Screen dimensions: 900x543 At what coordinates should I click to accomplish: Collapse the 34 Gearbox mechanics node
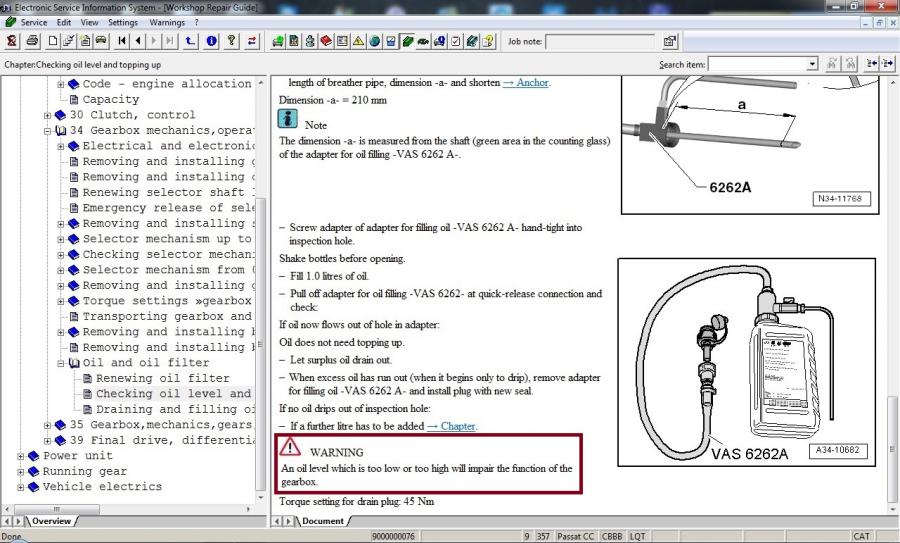coord(47,131)
